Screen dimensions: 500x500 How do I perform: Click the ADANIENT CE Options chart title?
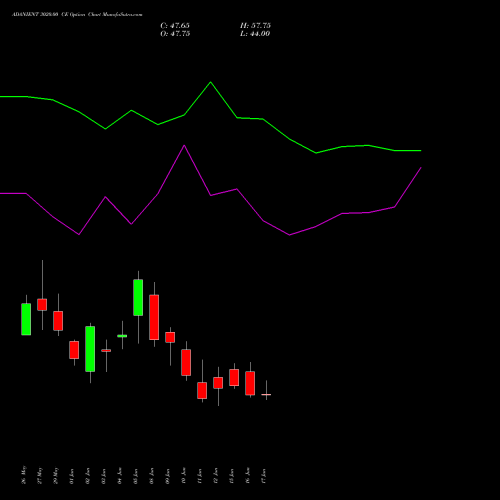77,15
